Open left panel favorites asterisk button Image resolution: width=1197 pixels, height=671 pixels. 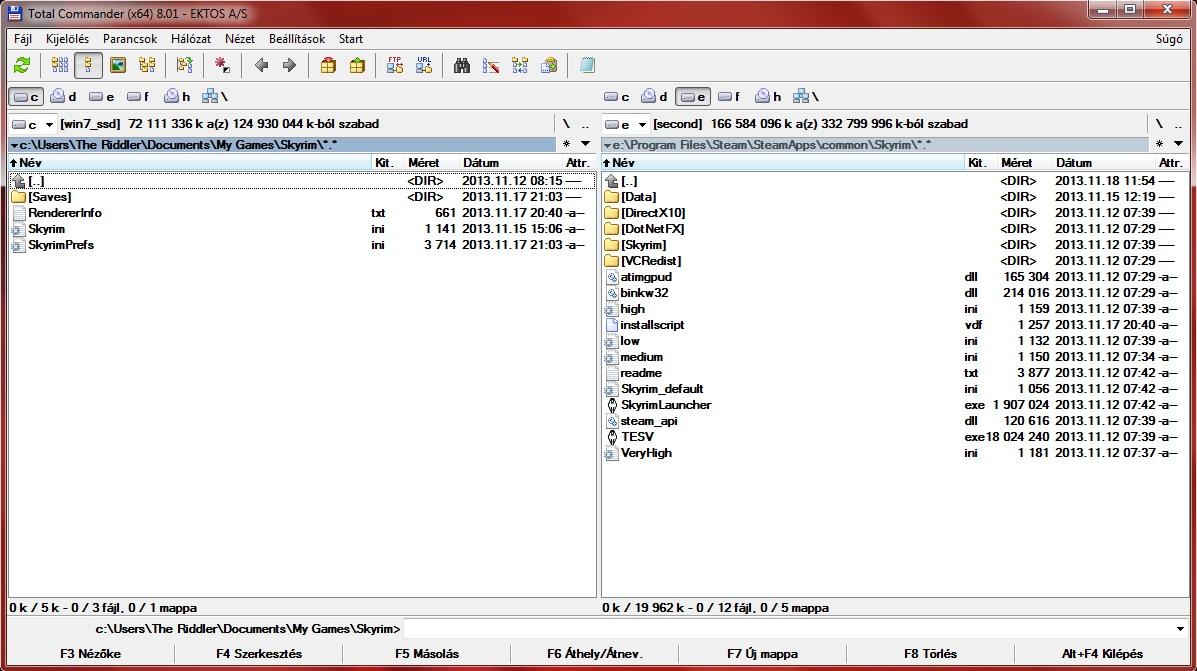[566, 144]
